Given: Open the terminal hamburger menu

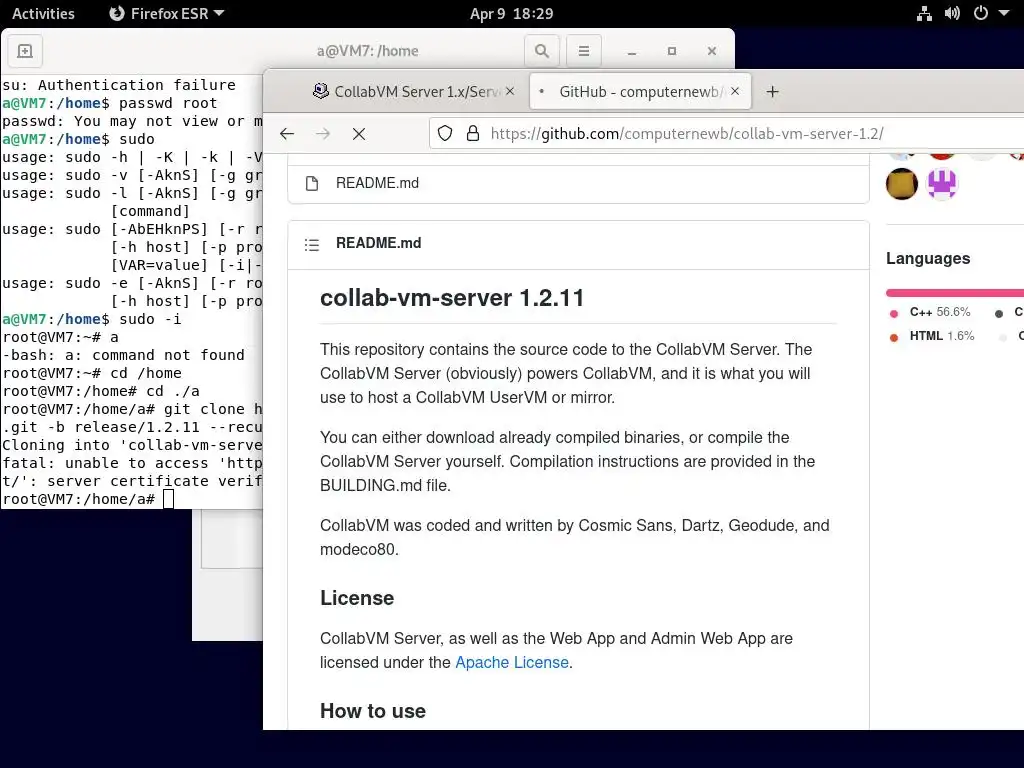Looking at the screenshot, I should pyautogui.click(x=584, y=51).
